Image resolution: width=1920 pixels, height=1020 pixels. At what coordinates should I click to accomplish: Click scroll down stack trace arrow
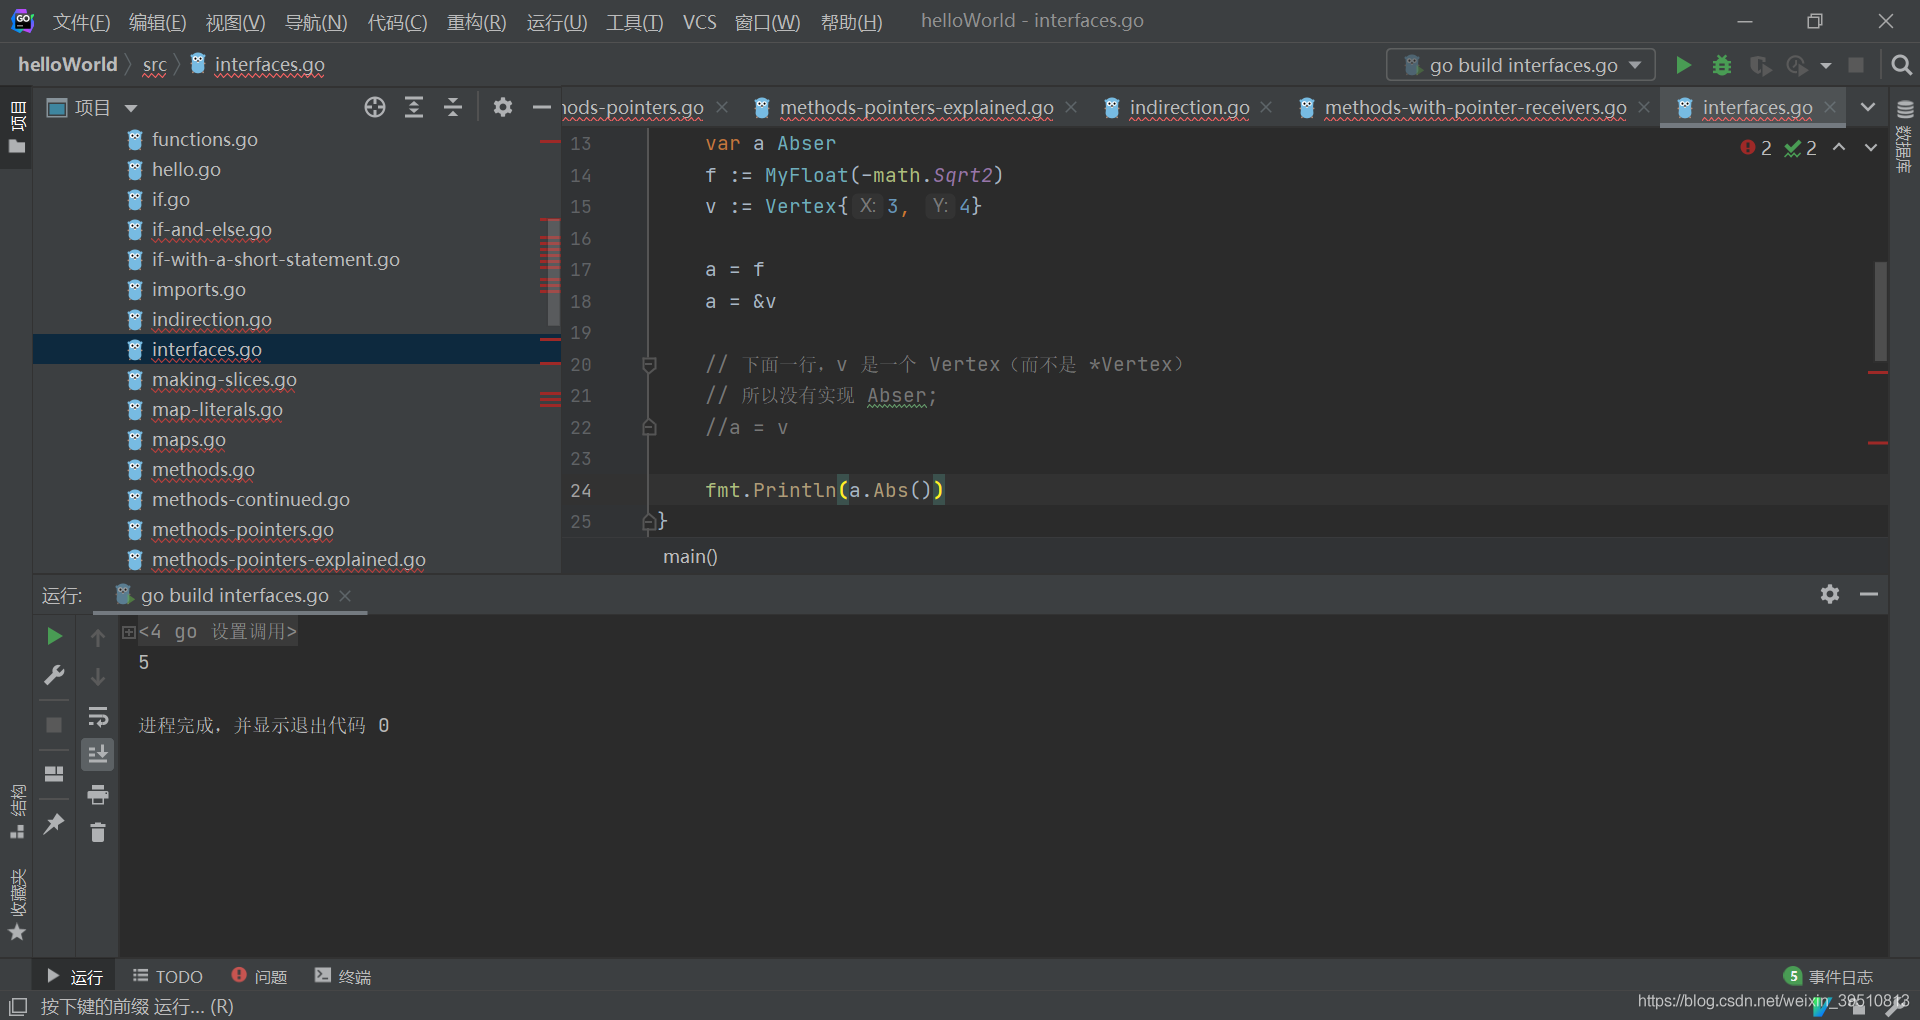pyautogui.click(x=98, y=677)
